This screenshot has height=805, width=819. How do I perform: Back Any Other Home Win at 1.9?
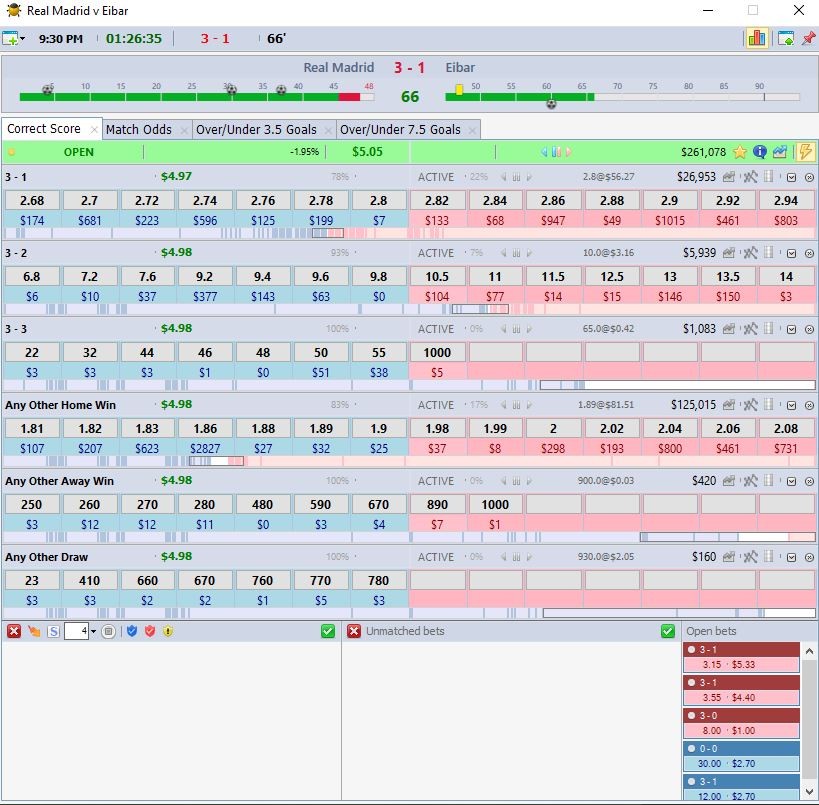(x=379, y=429)
